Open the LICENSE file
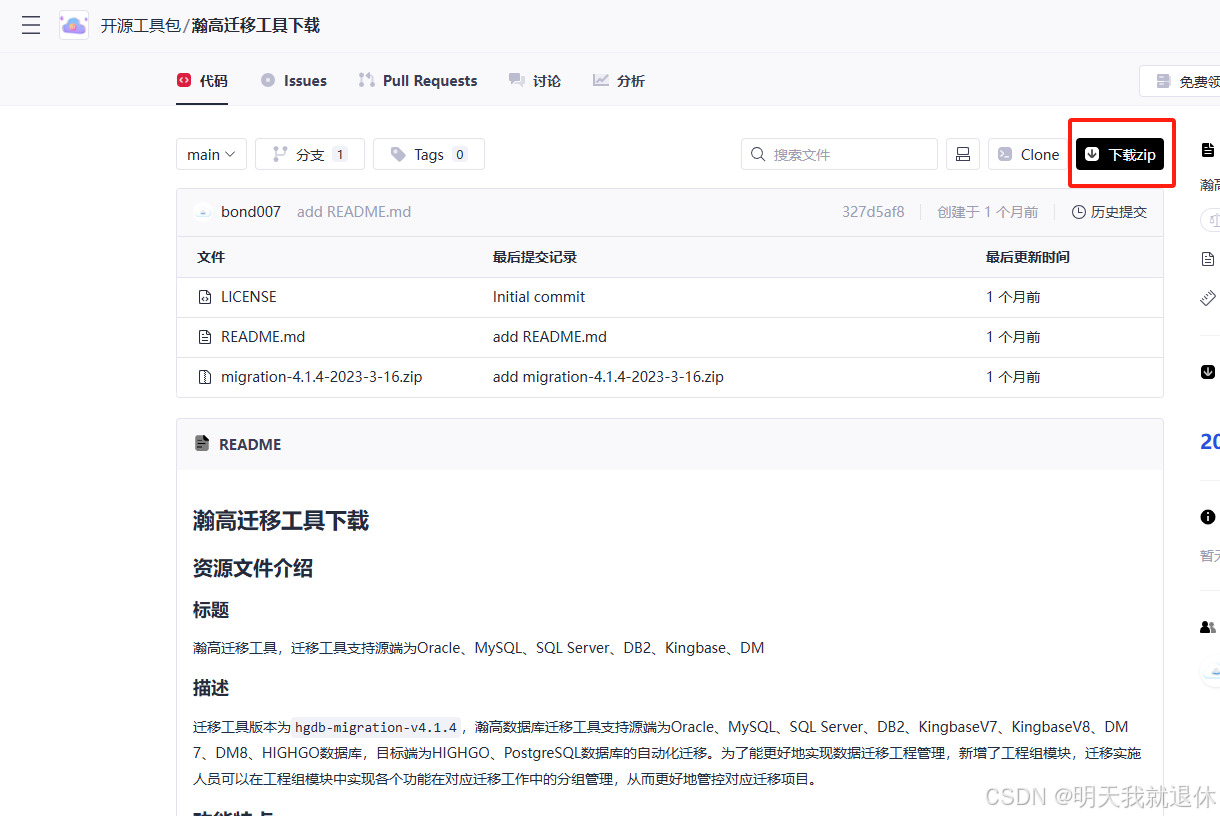Viewport: 1220px width, 816px height. (249, 297)
